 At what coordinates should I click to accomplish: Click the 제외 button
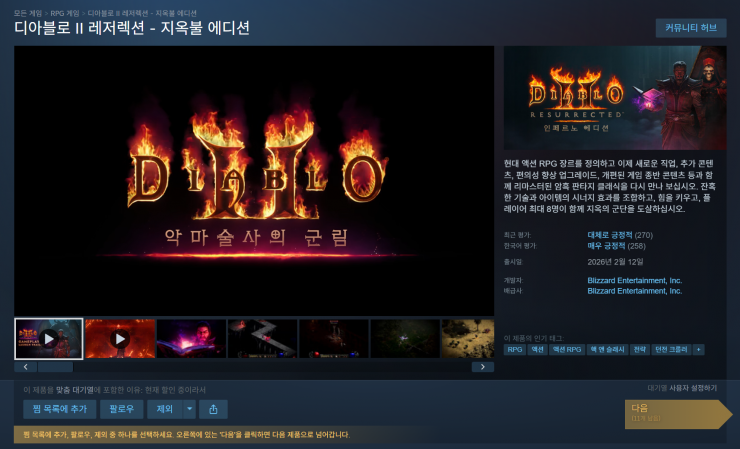[165, 409]
